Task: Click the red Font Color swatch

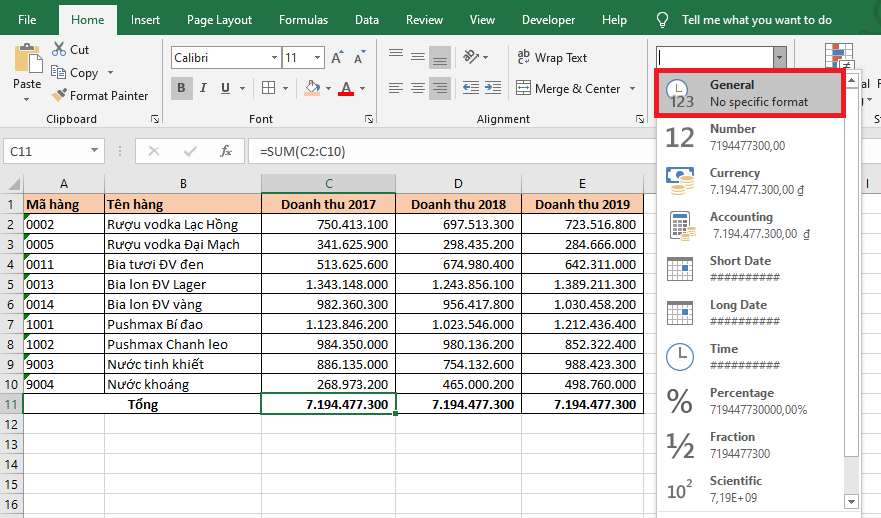Action: click(x=346, y=89)
